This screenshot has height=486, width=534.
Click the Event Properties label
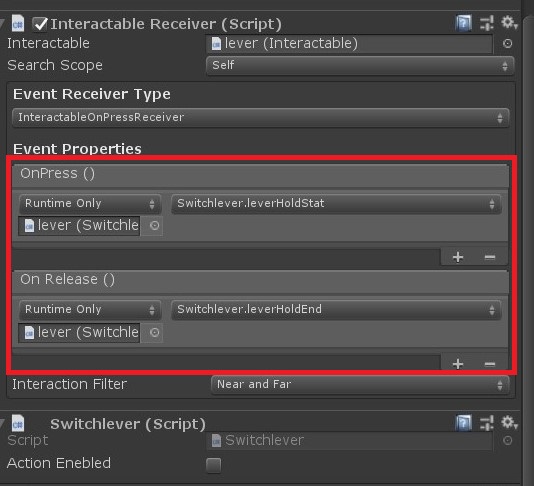77,149
